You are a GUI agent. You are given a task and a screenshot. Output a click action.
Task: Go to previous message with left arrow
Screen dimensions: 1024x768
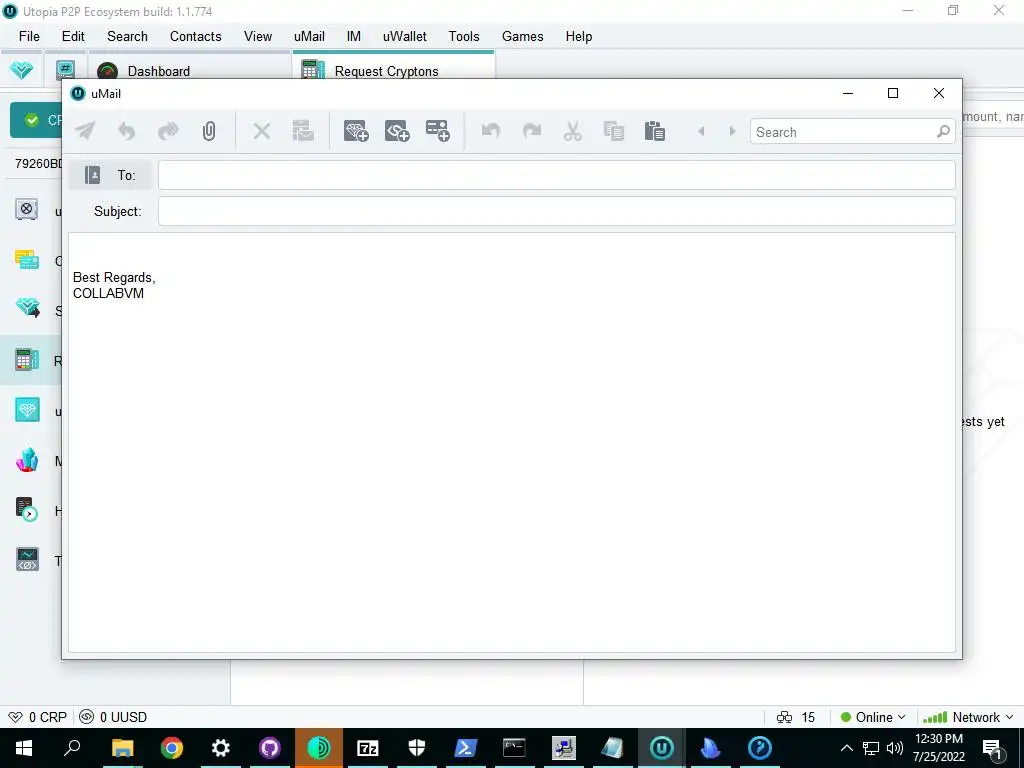[701, 131]
